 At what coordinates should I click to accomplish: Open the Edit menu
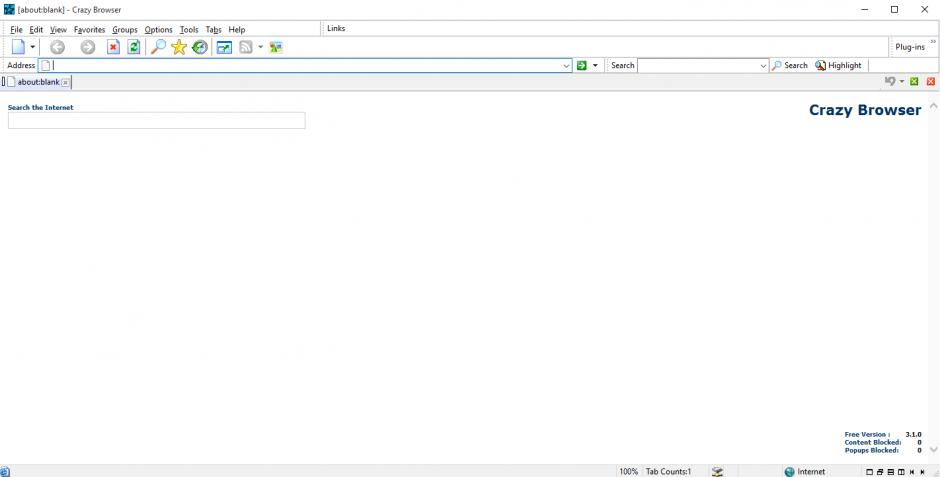coord(36,29)
